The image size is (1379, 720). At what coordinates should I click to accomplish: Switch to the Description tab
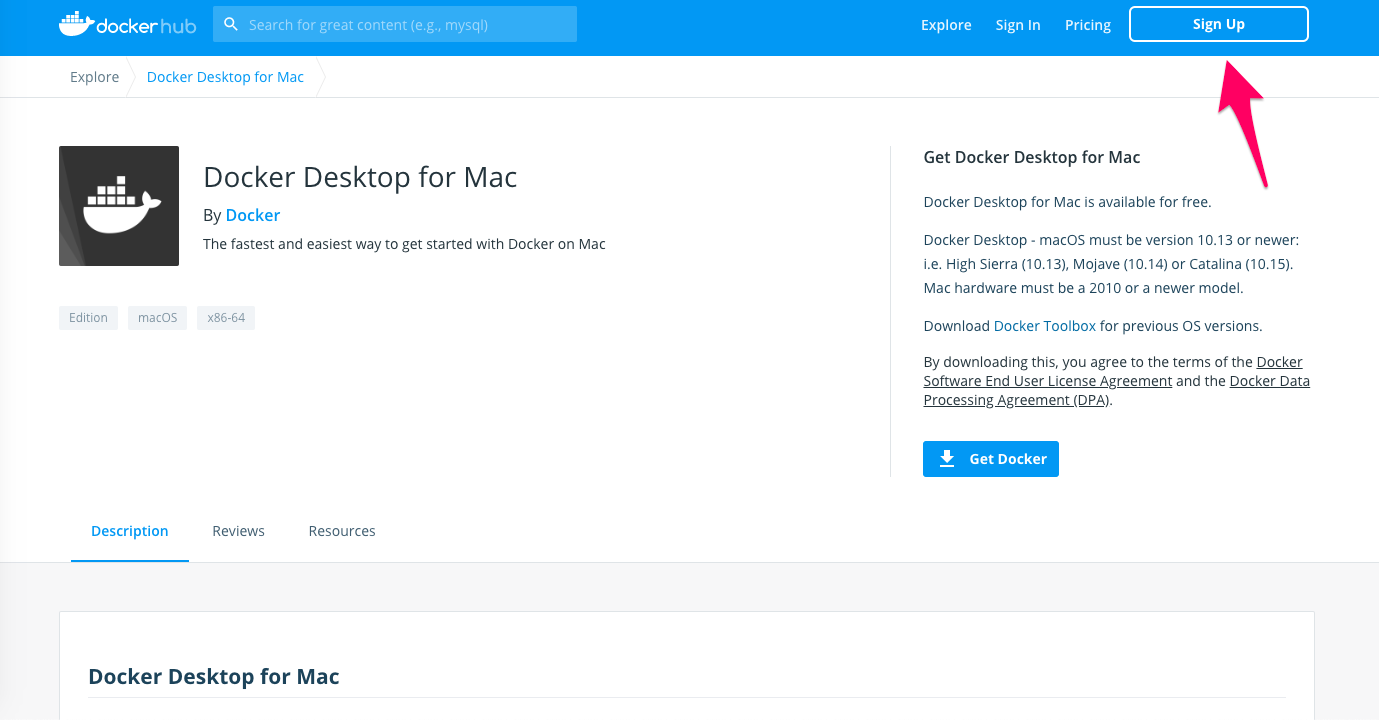tap(130, 531)
